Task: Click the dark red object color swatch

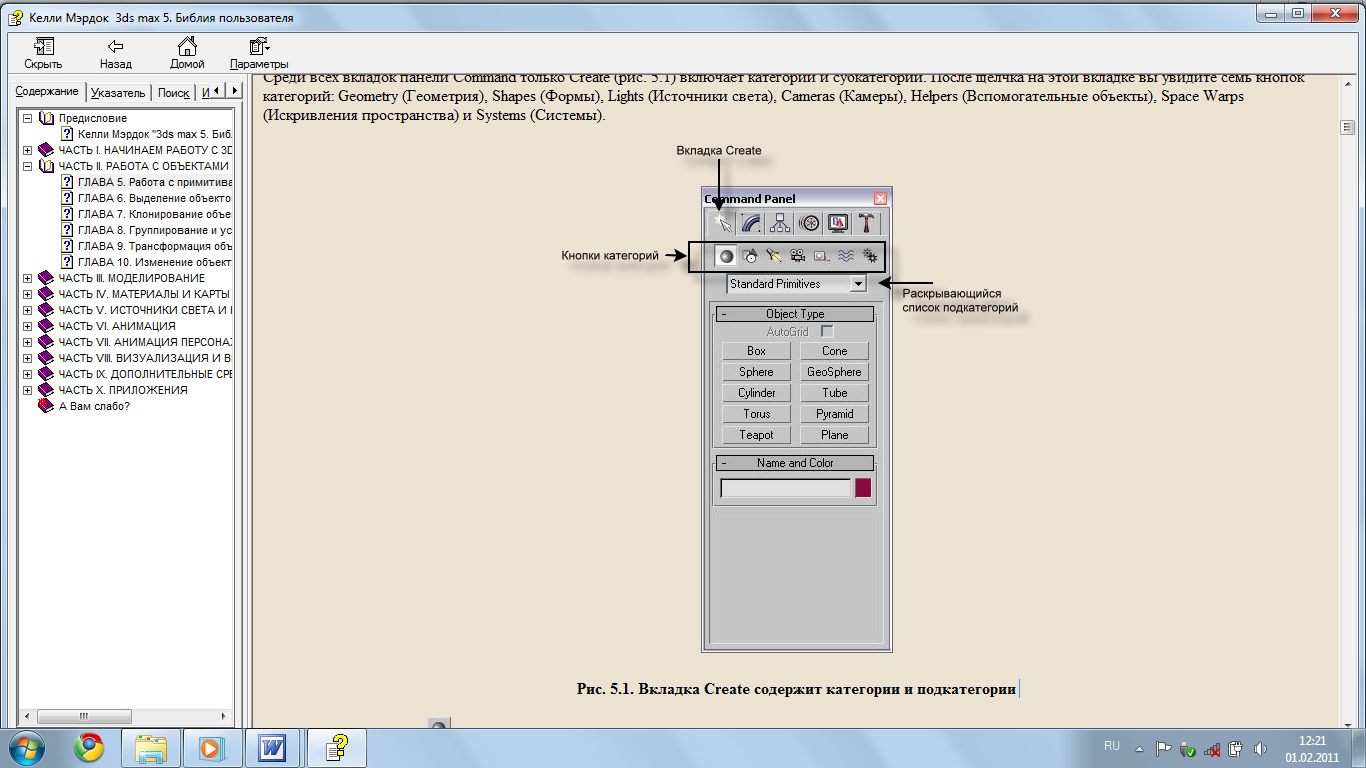Action: (863, 488)
